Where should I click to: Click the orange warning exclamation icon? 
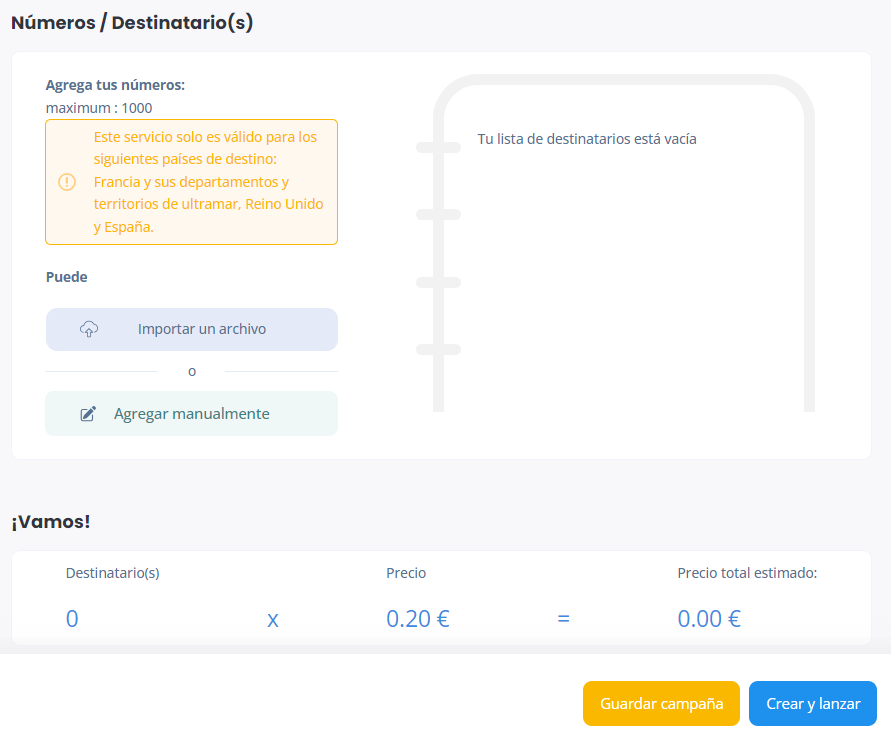(67, 182)
